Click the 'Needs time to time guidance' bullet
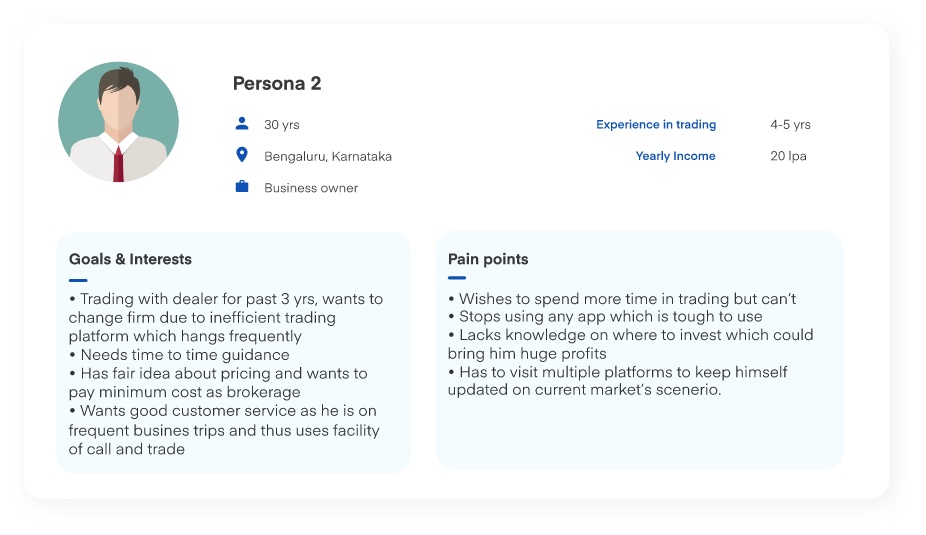 179,355
